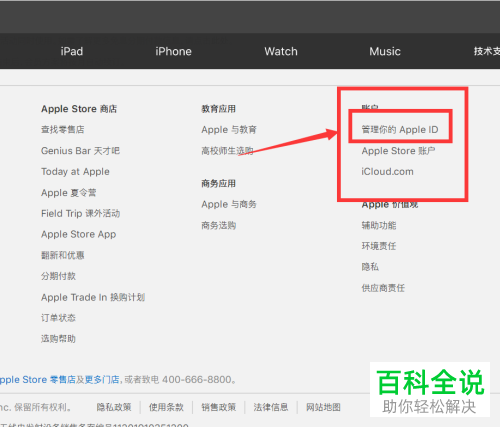Open the iPhone menu item
The height and width of the screenshot is (427, 500).
(x=173, y=51)
